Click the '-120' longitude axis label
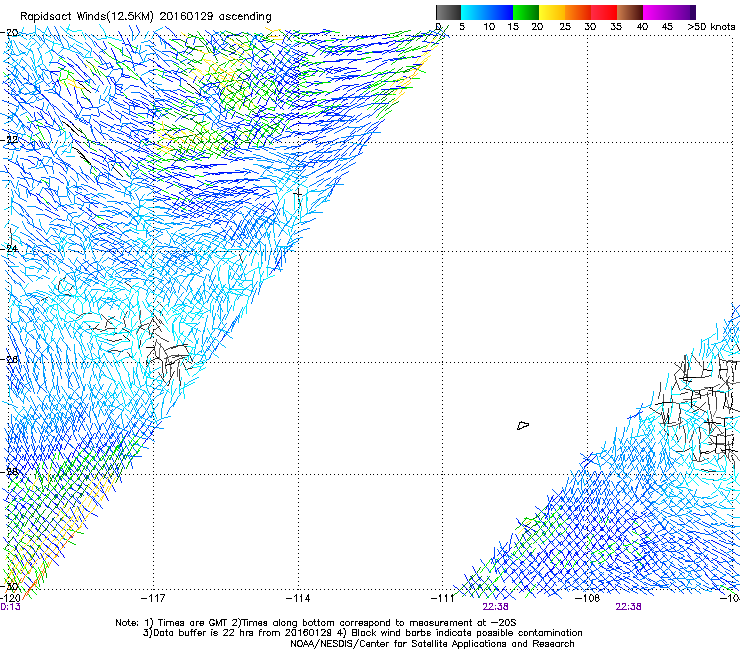The image size is (740, 650). click(x=10, y=599)
